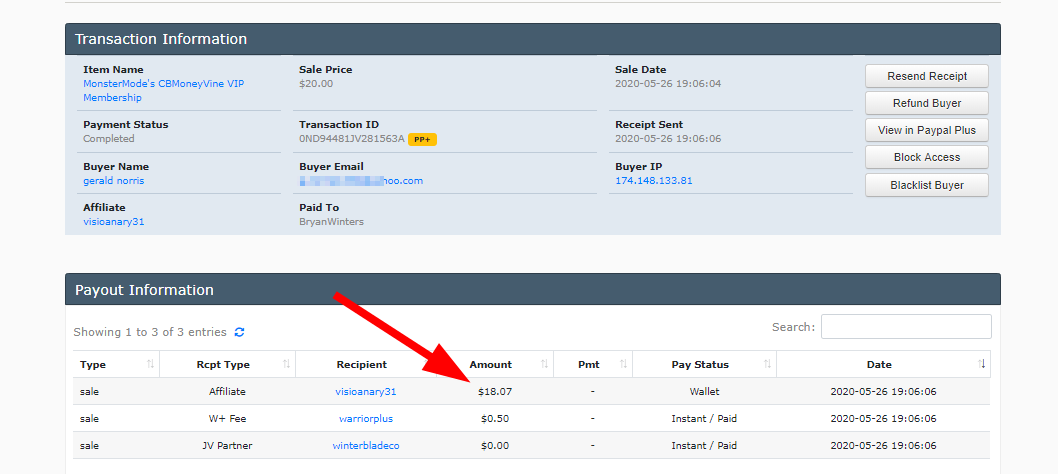Open buyer IP 174.148.133.81 link
The image size is (1058, 474).
[x=653, y=181]
